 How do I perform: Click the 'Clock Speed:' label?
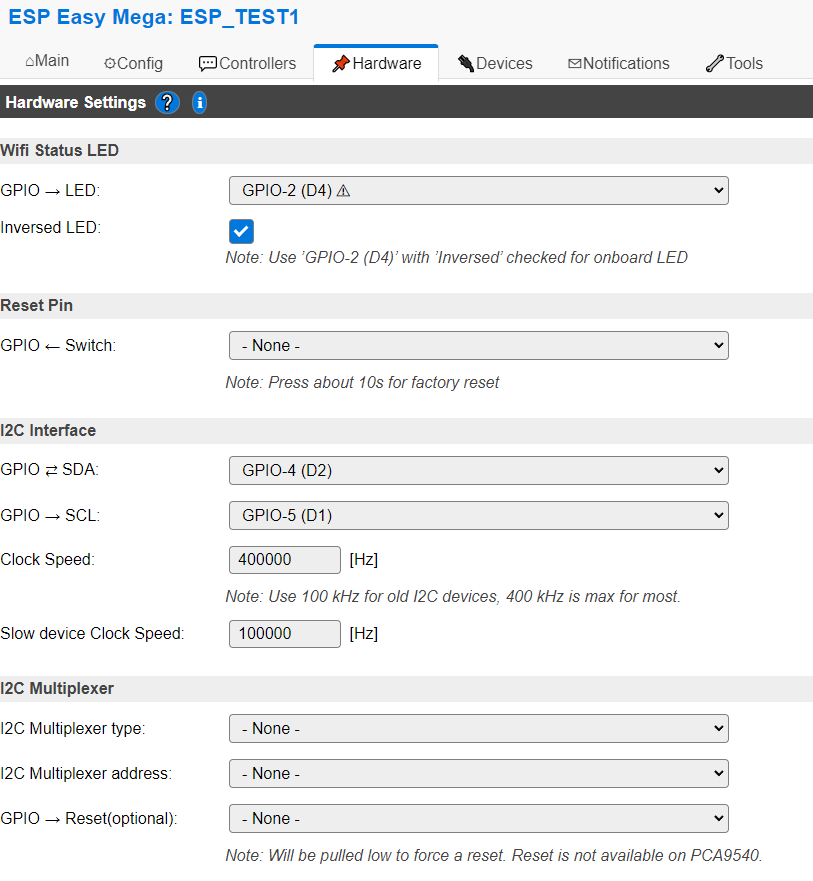point(48,560)
